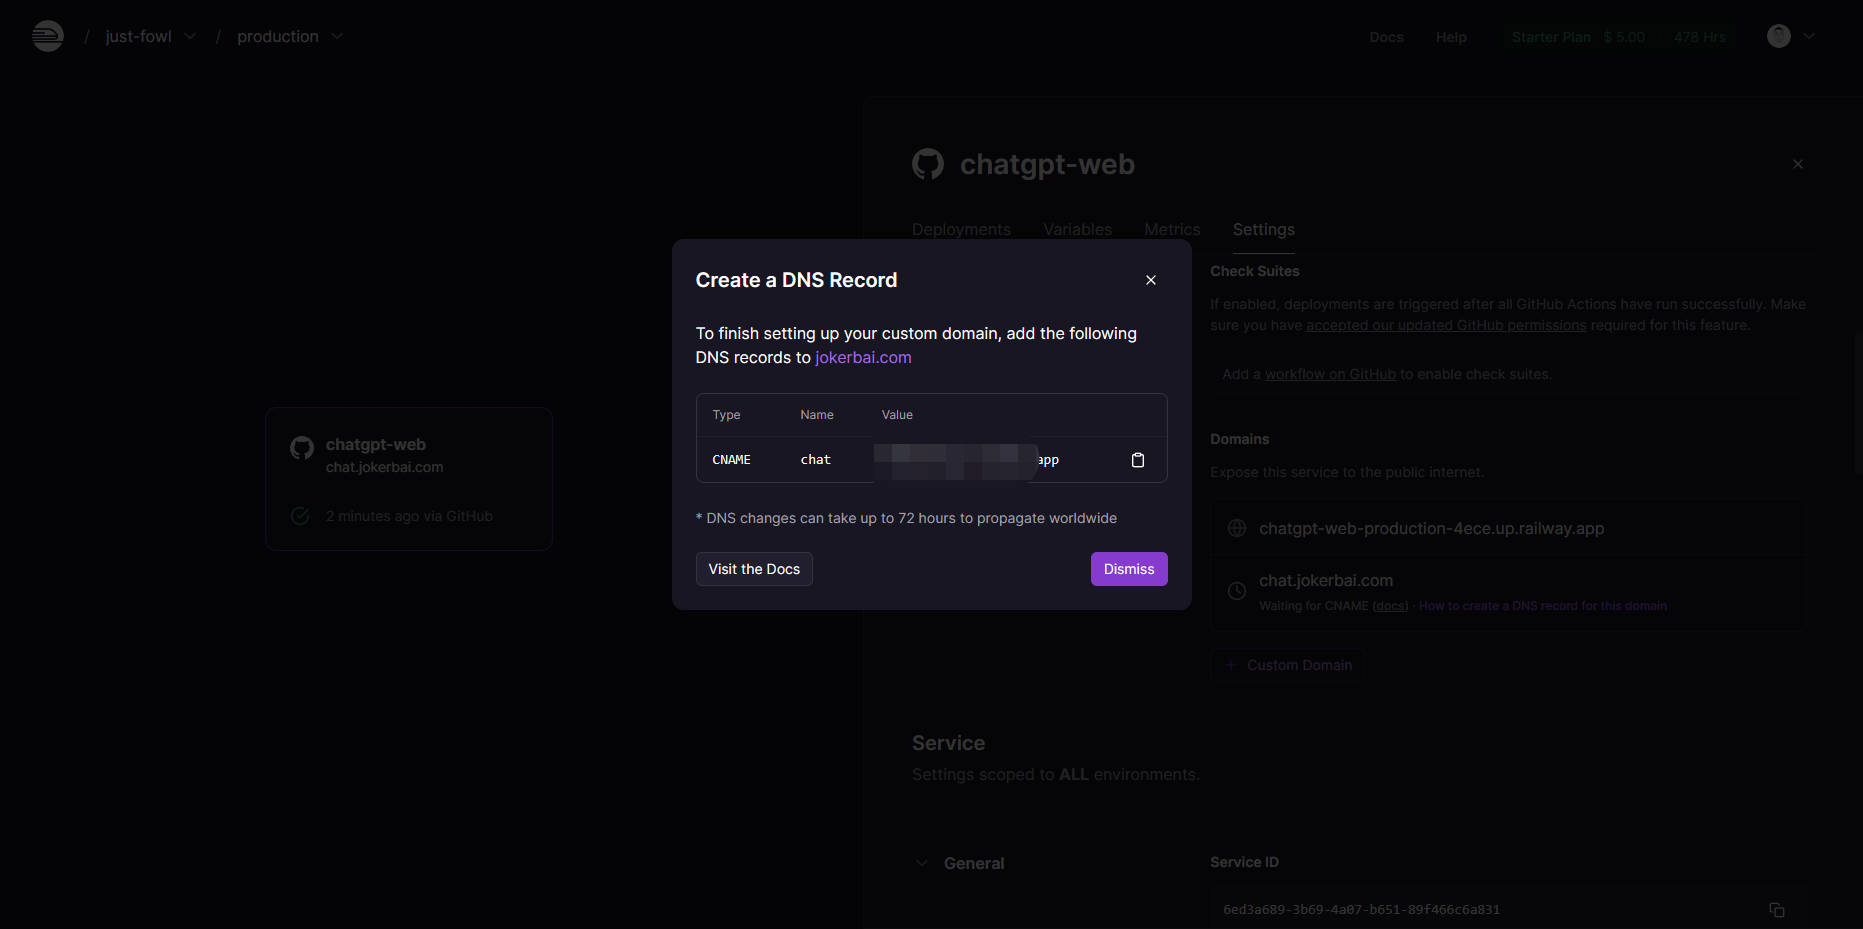Open the chevron next to user avatar
Viewport: 1863px width, 929px height.
(x=1809, y=36)
